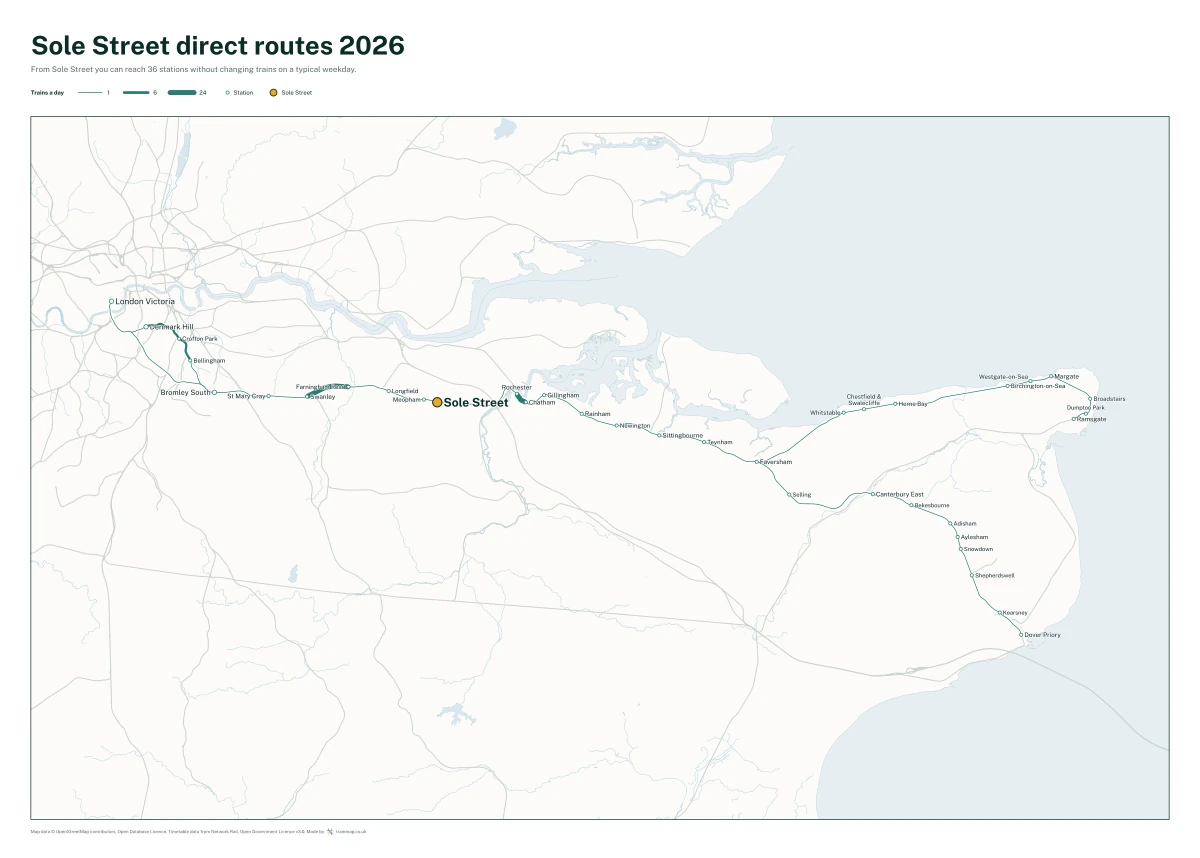Click the thin 1-train line legend sample
Image resolution: width=1200 pixels, height=858 pixels.
tap(91, 92)
